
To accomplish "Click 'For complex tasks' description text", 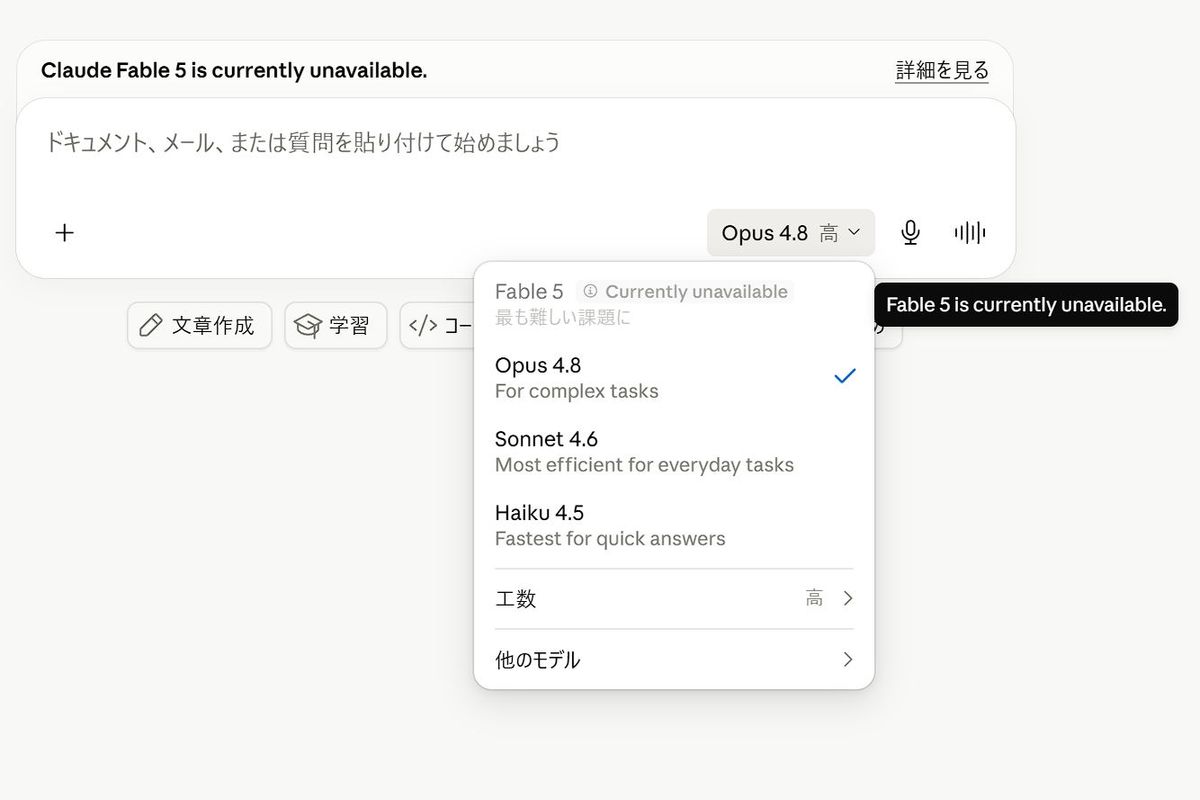I will [577, 391].
